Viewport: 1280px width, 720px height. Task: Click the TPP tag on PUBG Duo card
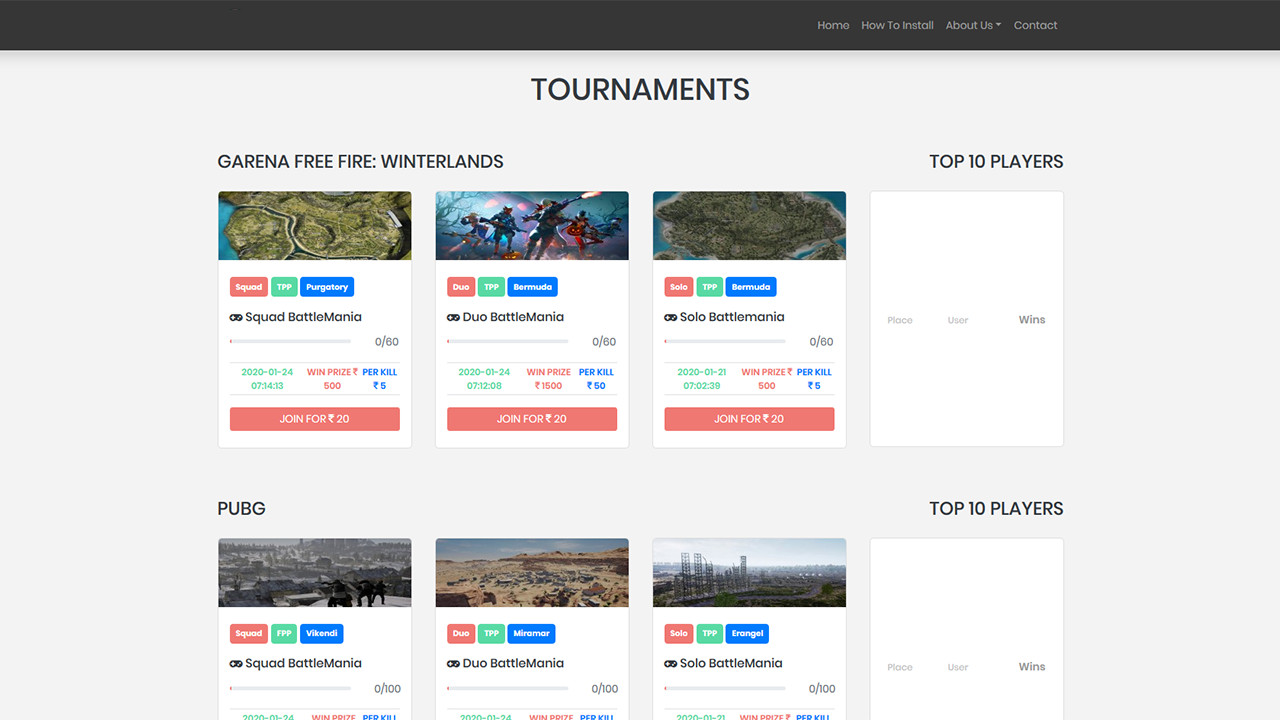pos(491,634)
